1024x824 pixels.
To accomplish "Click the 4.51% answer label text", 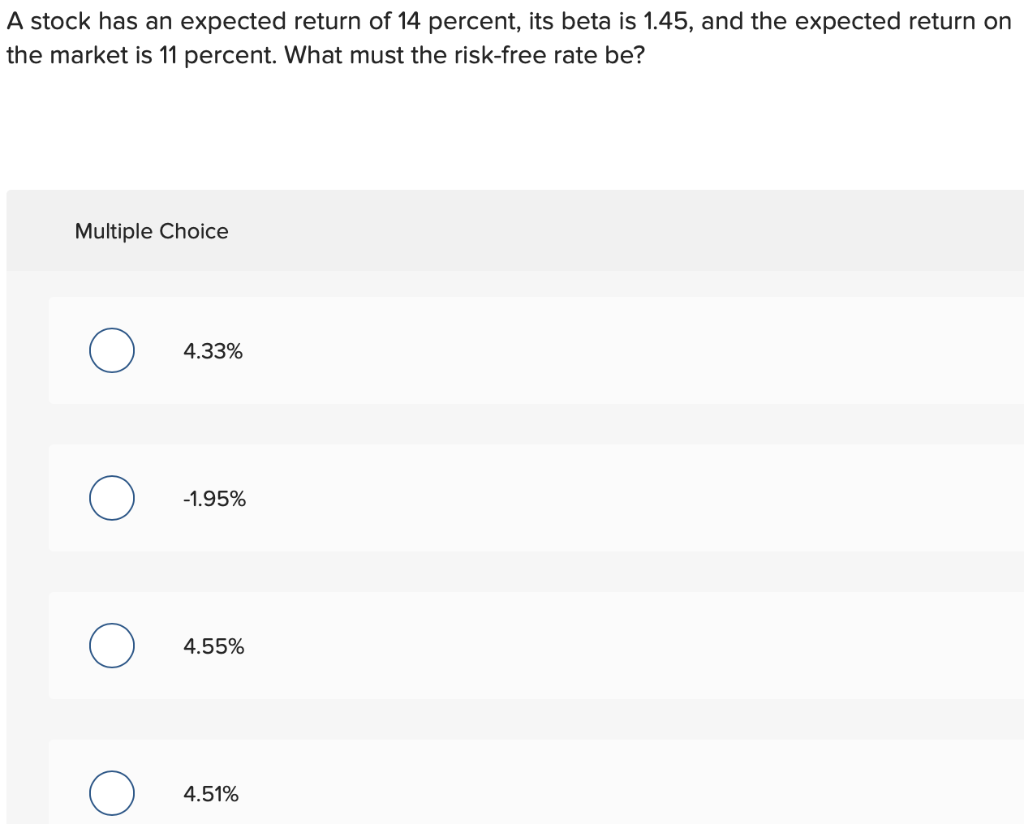I will click(212, 794).
